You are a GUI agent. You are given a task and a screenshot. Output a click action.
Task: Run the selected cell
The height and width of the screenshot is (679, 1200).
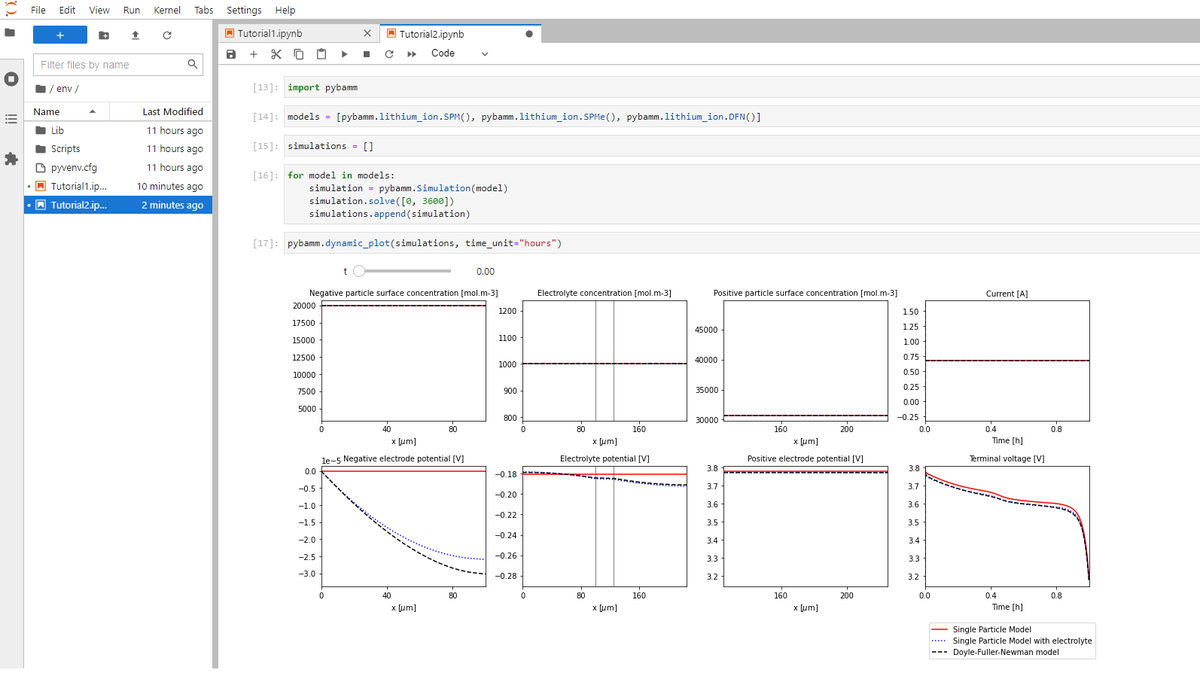[344, 54]
